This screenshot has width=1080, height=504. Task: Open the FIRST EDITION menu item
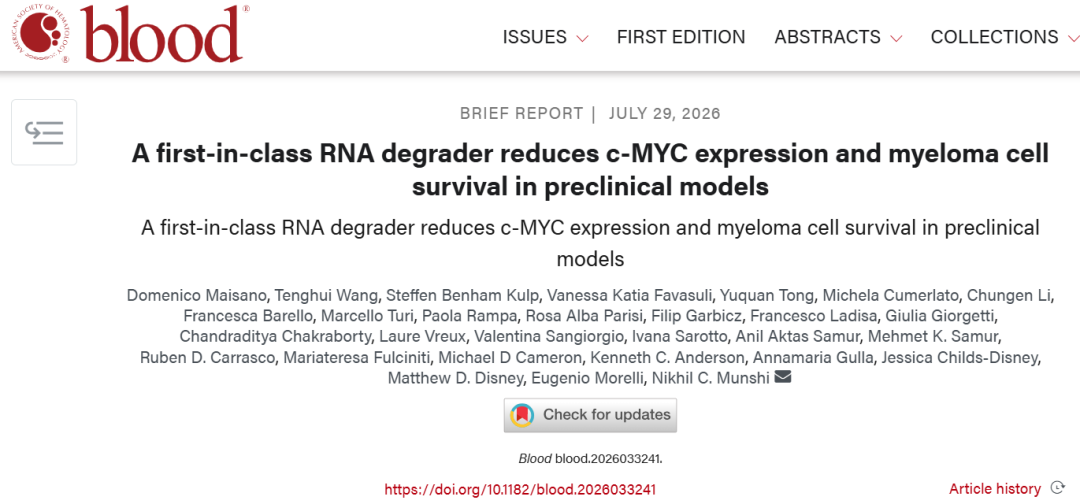coord(681,36)
